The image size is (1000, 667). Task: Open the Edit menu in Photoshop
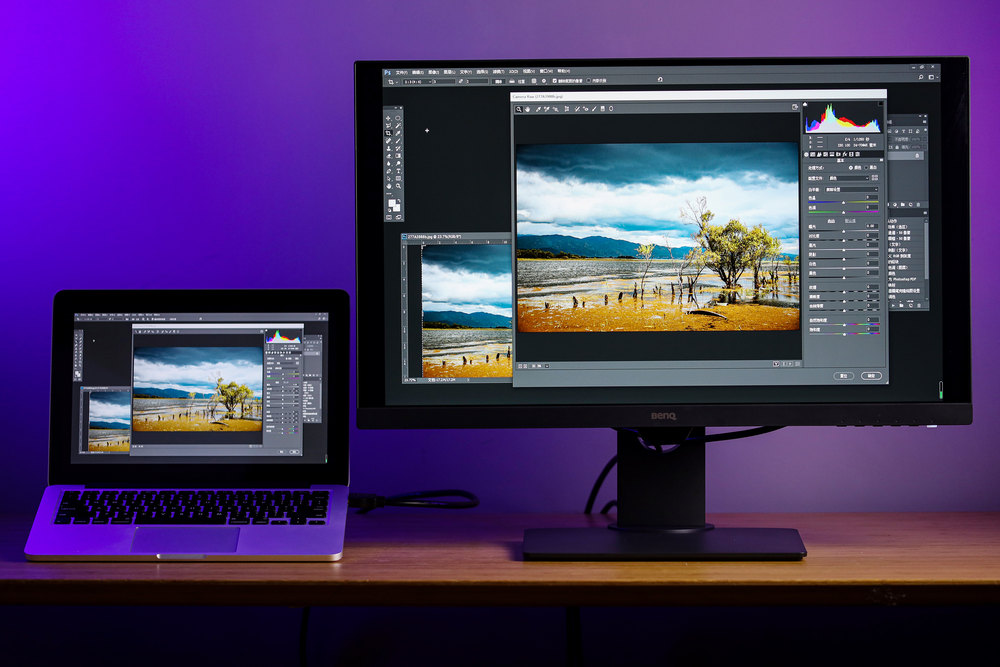click(x=418, y=72)
